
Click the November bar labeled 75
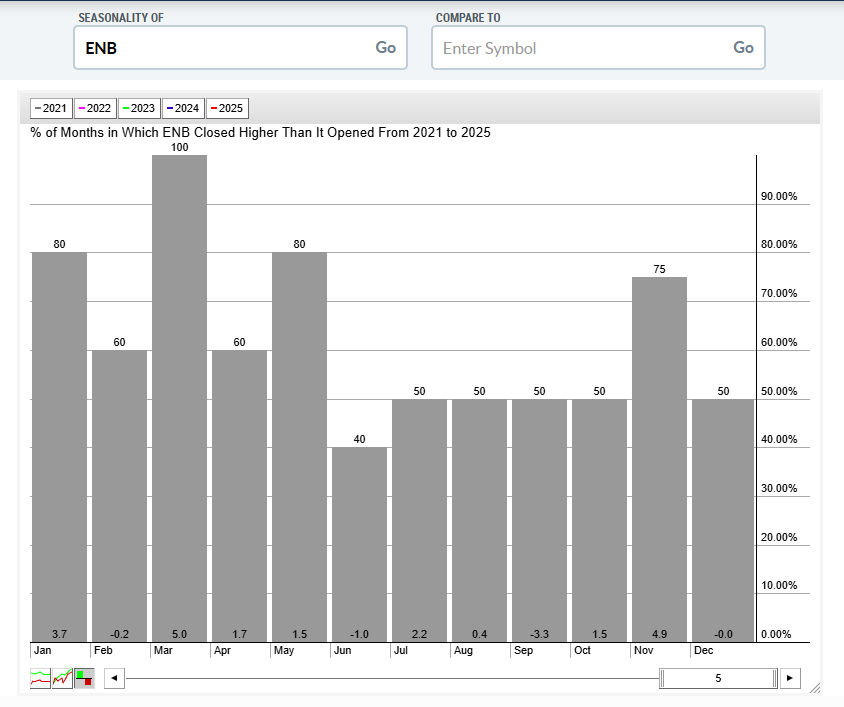659,459
